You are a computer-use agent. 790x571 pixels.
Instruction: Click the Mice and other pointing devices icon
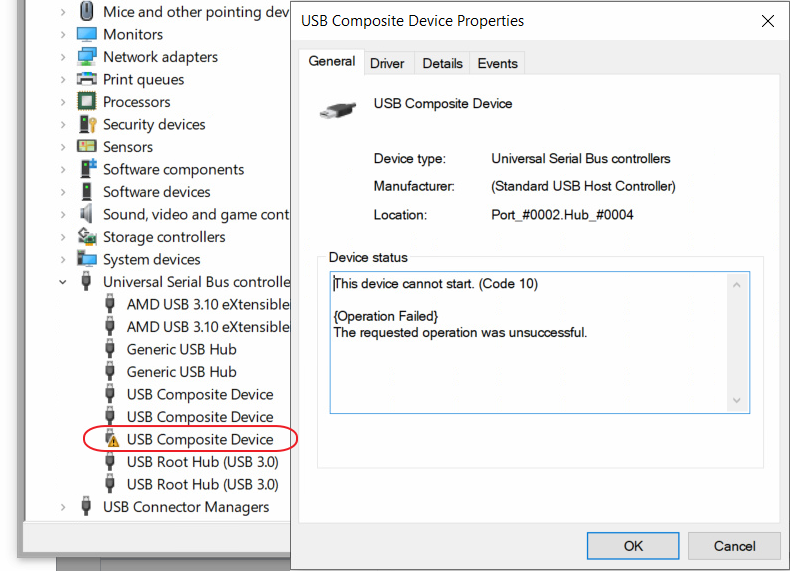click(x=87, y=11)
